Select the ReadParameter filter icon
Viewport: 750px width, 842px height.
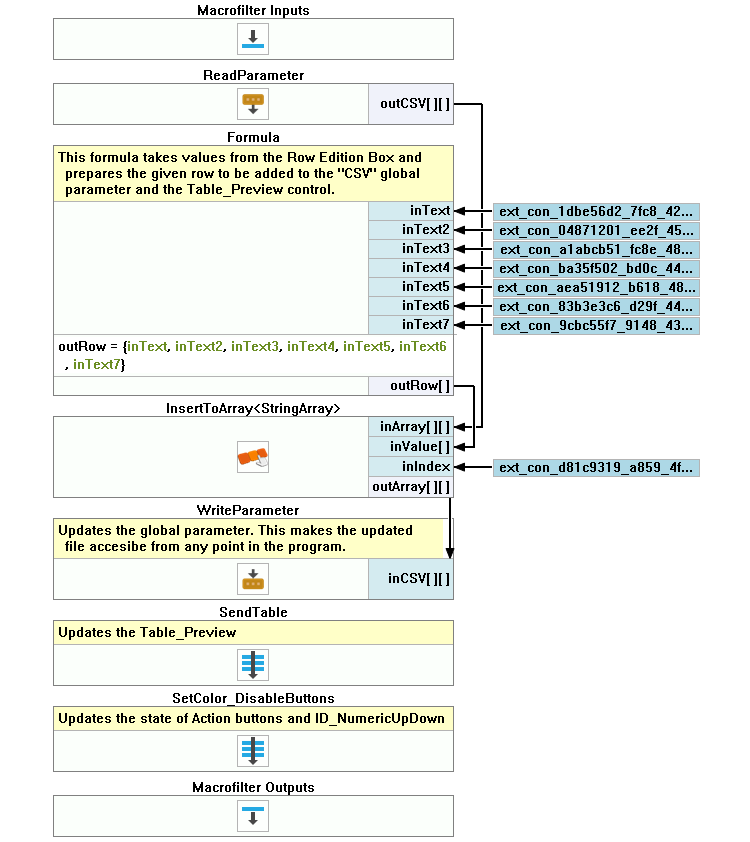click(x=253, y=103)
